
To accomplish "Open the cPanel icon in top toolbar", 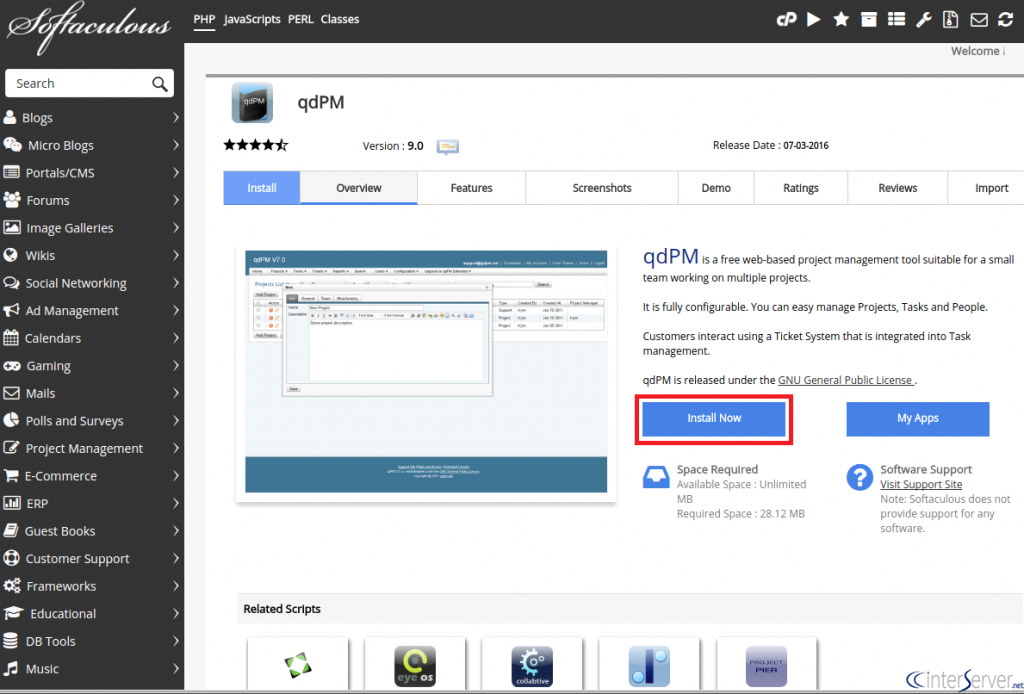I will pos(786,20).
